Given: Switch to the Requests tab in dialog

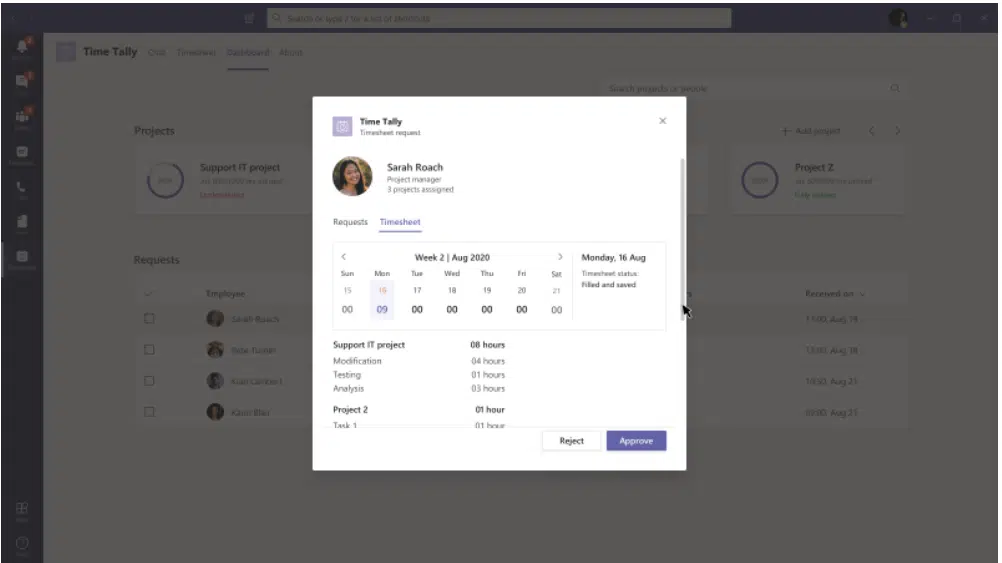Looking at the screenshot, I should coord(350,222).
